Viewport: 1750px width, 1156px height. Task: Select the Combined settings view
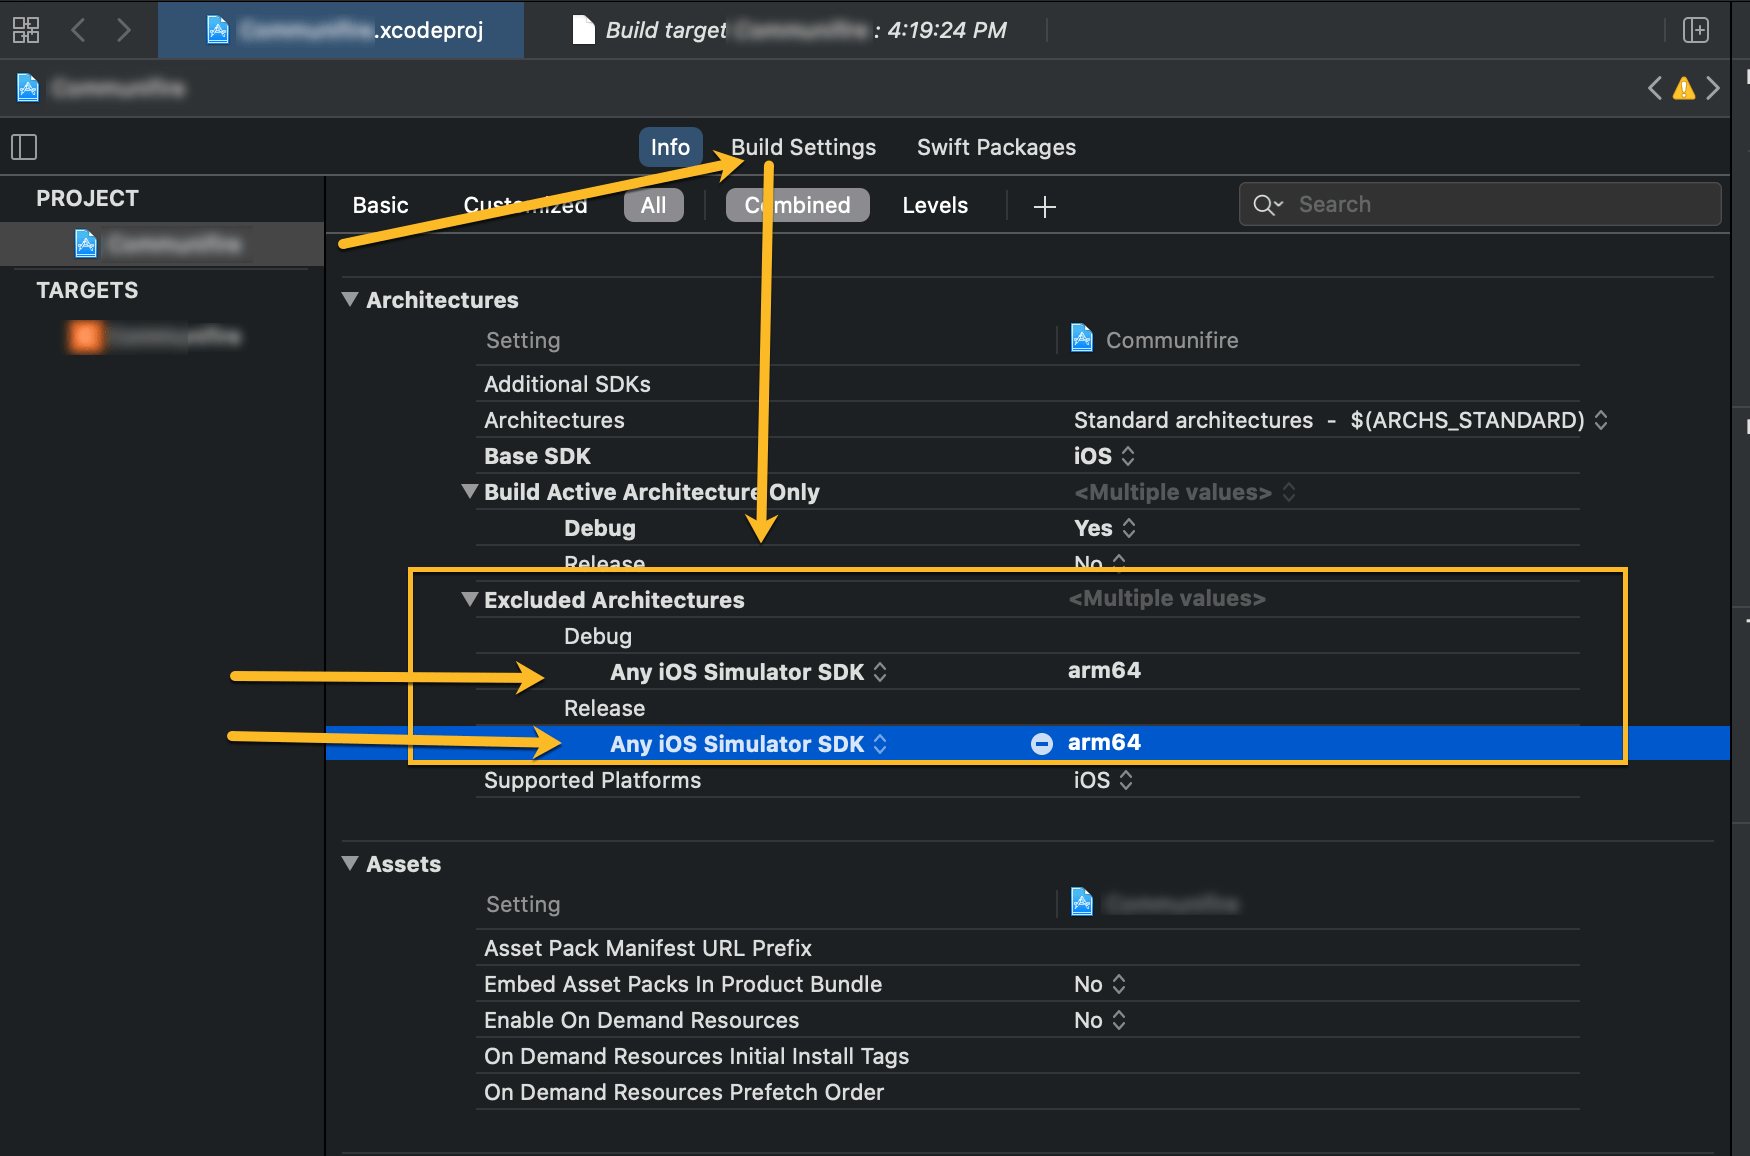point(797,205)
